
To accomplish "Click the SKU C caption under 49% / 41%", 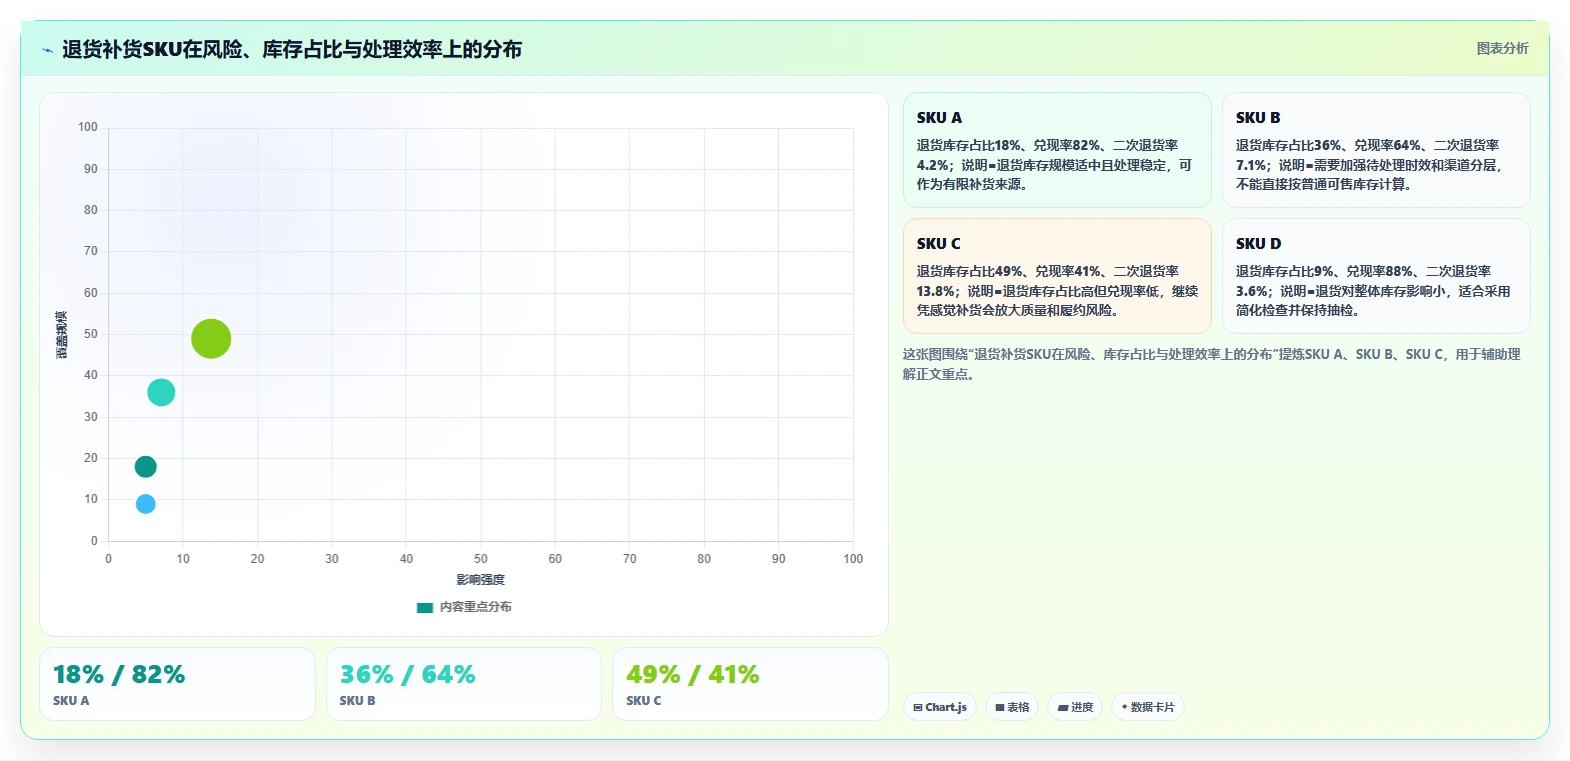I will click(644, 701).
